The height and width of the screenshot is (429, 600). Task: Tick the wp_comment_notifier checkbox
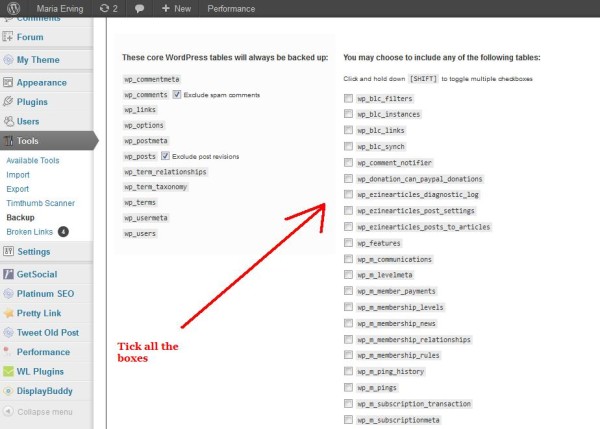click(348, 162)
